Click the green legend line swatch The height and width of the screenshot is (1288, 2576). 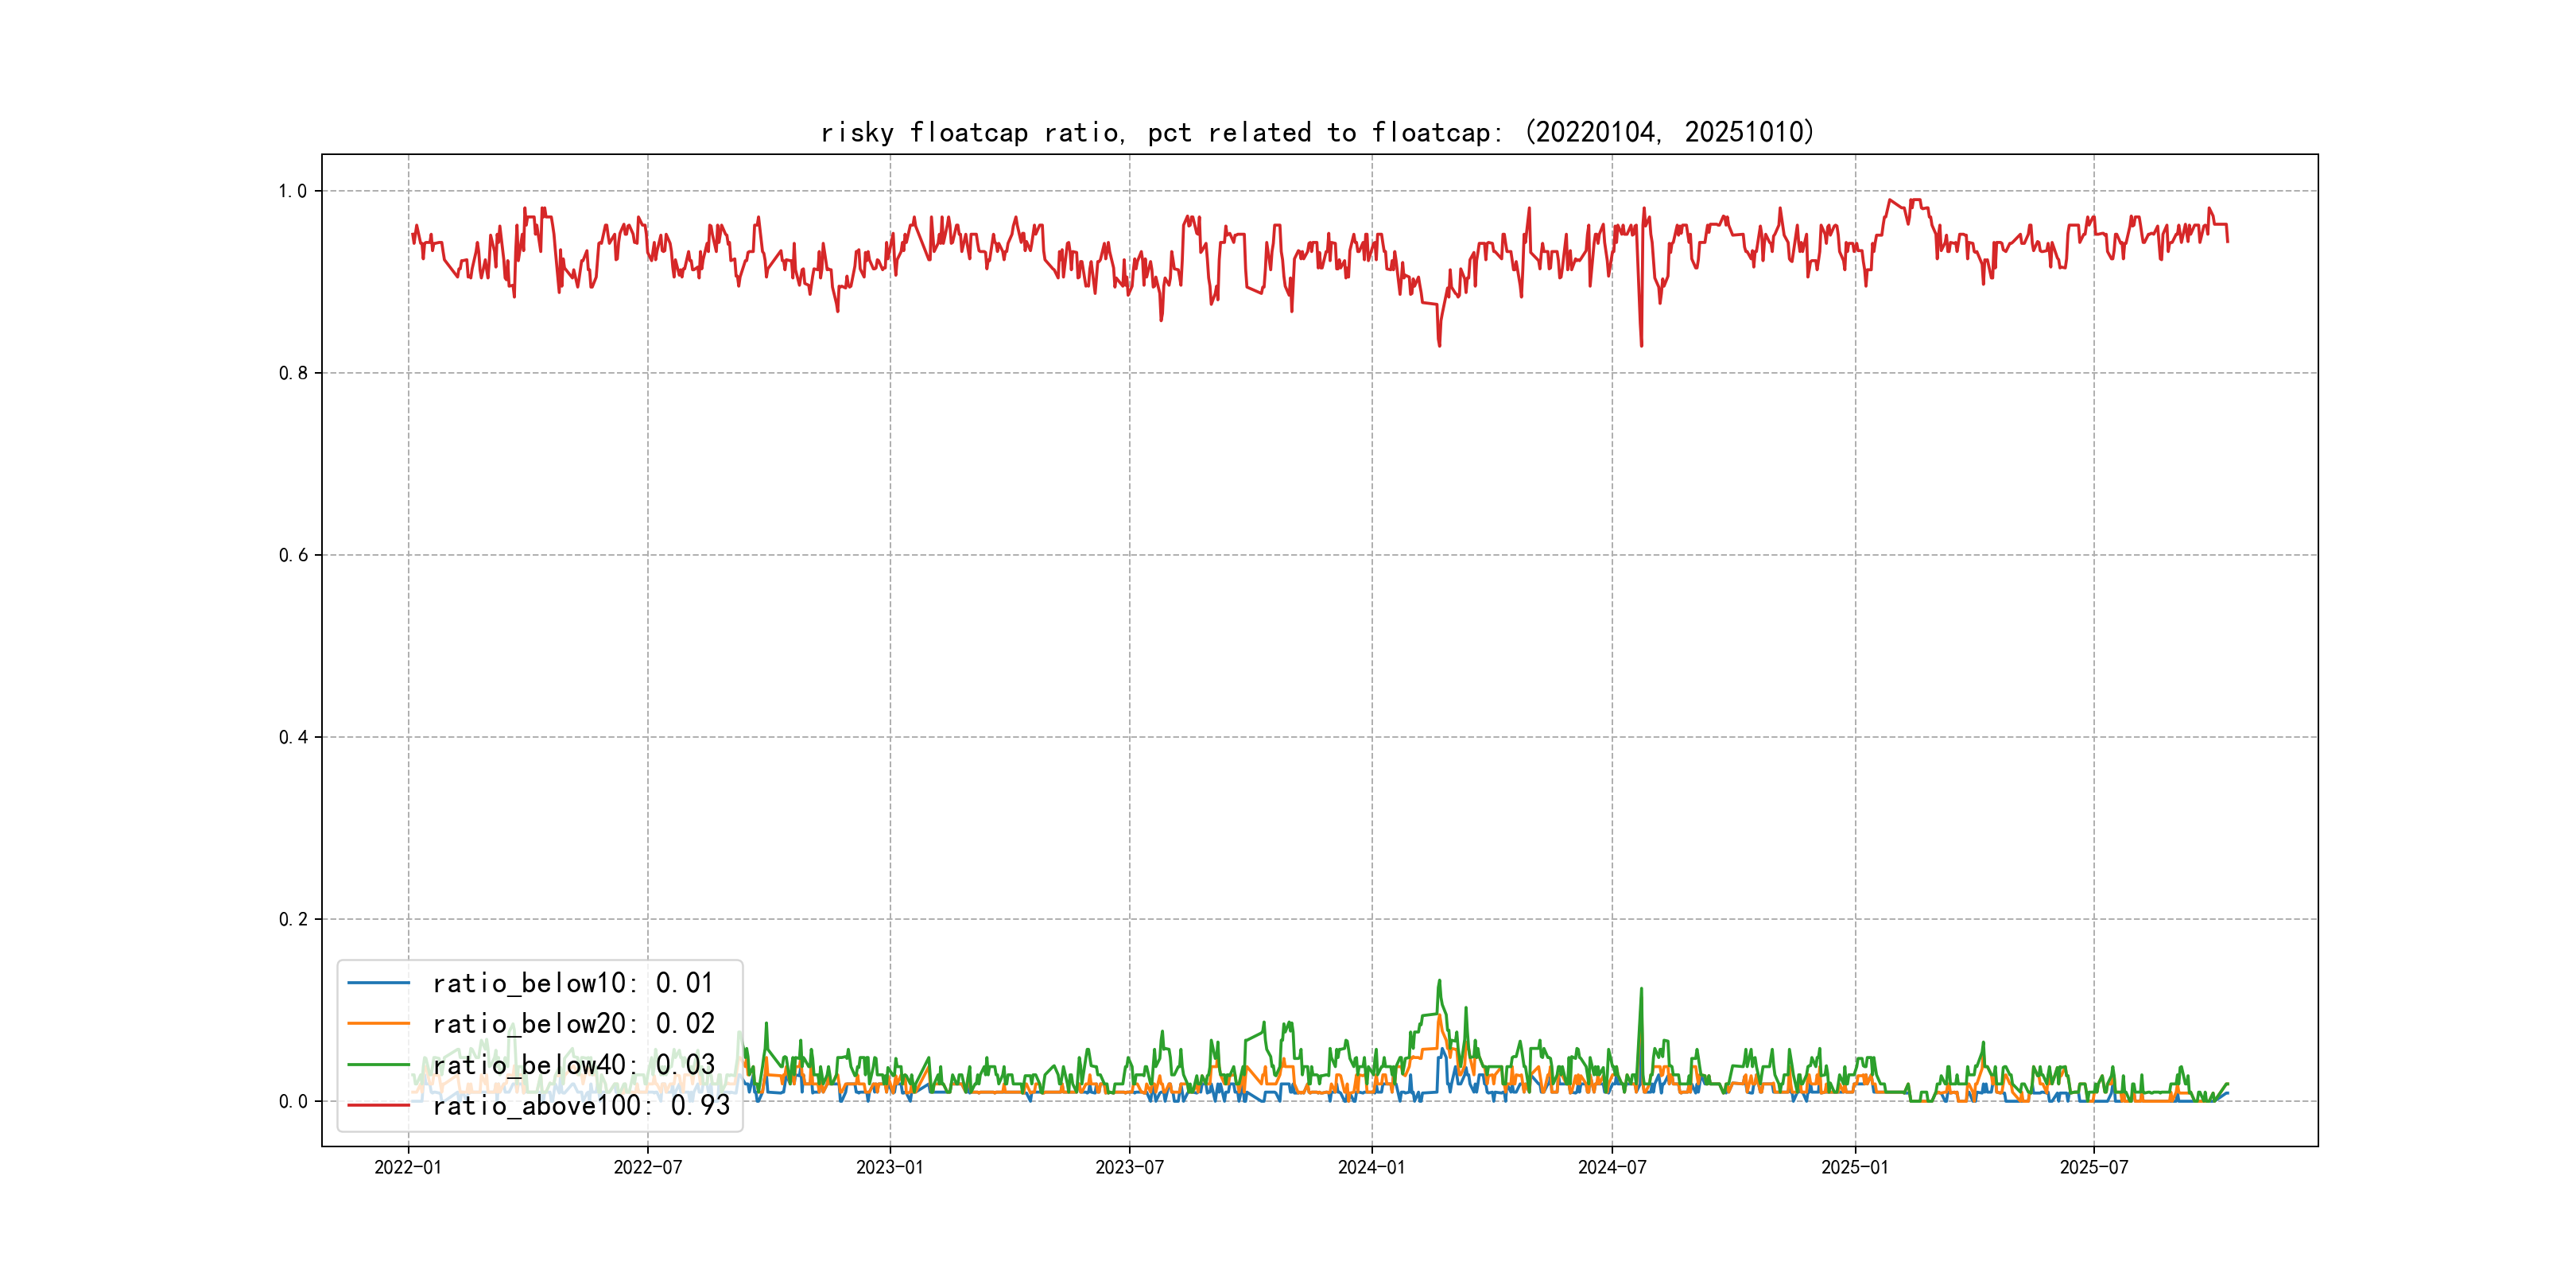point(378,1065)
